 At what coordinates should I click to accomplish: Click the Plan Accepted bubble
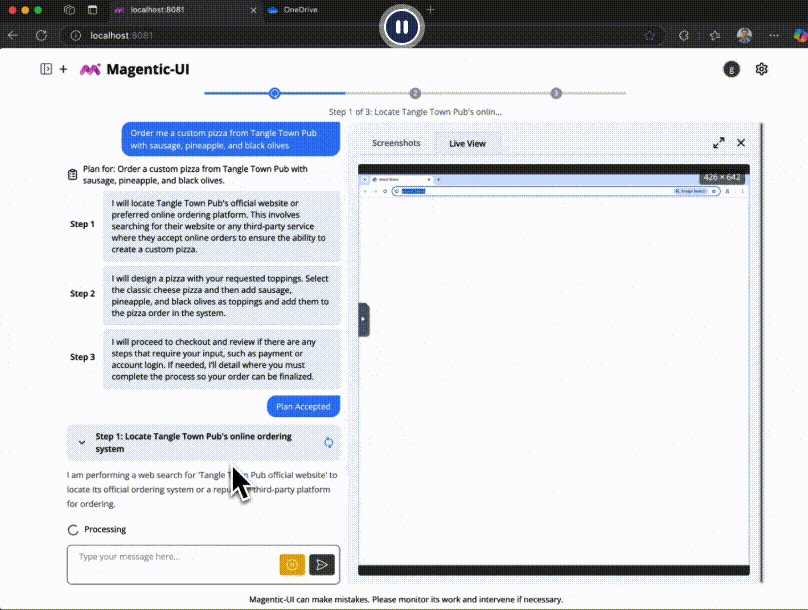tap(303, 406)
